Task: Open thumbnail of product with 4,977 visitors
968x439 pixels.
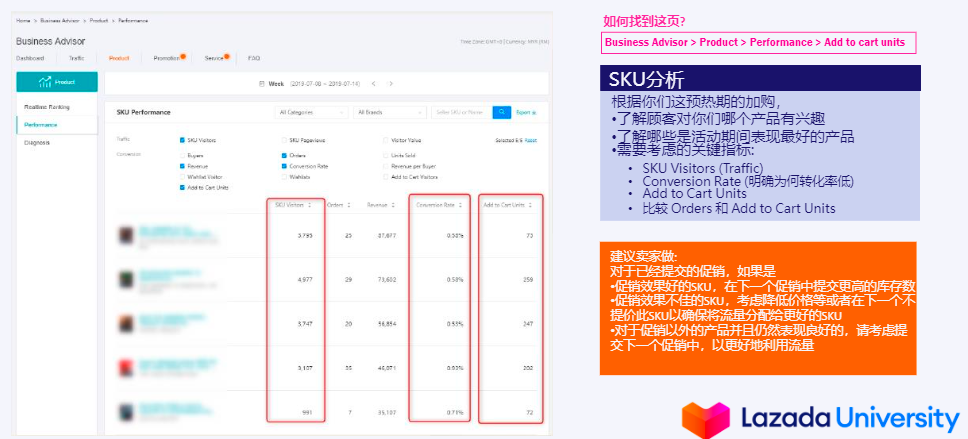Action: (x=126, y=280)
